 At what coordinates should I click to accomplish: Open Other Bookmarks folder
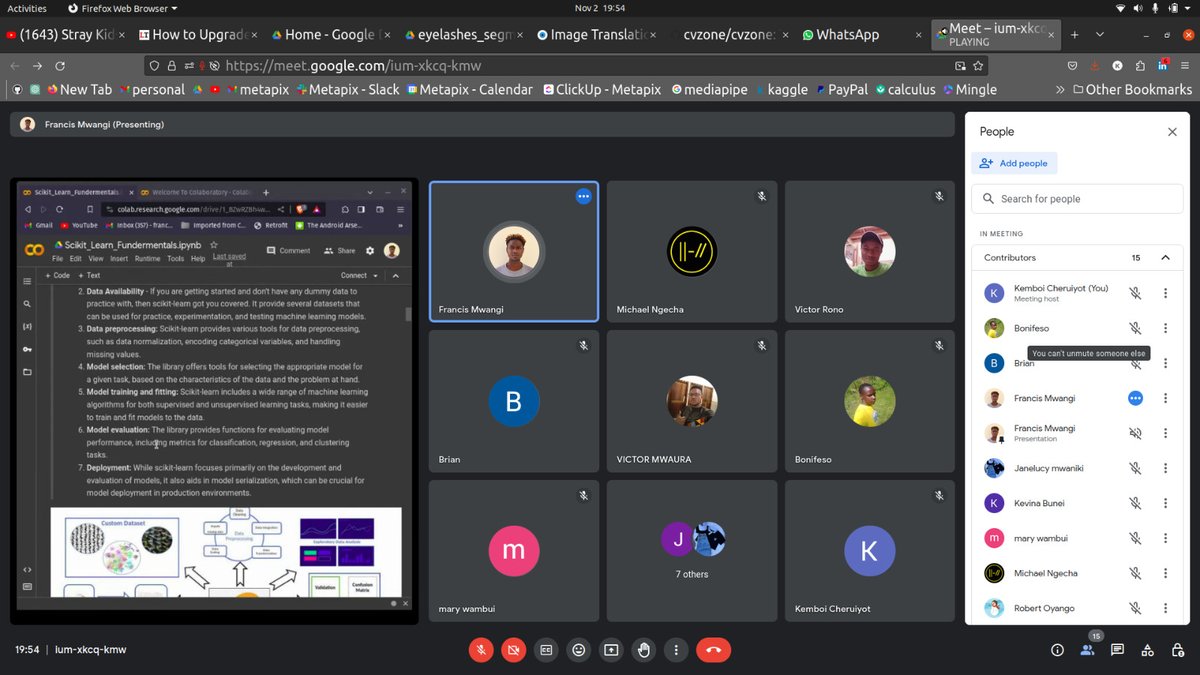pyautogui.click(x=1132, y=89)
